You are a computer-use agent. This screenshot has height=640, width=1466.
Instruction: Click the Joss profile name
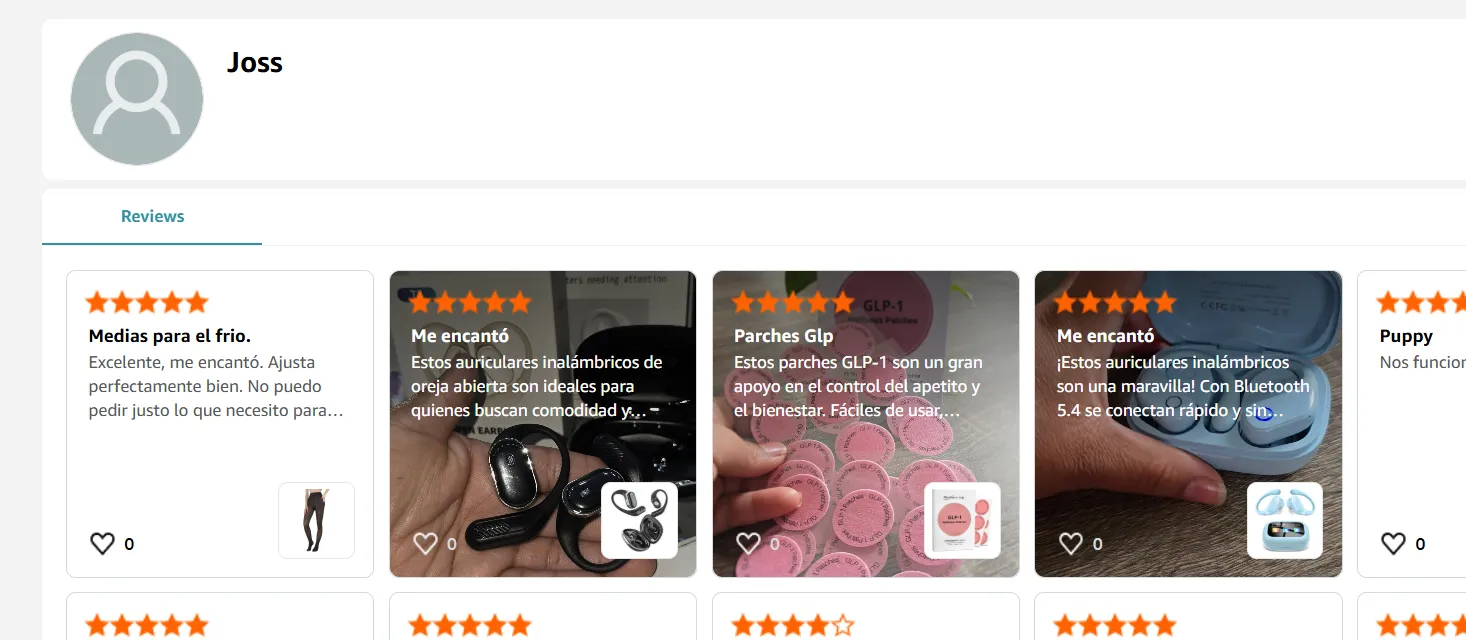coord(255,62)
